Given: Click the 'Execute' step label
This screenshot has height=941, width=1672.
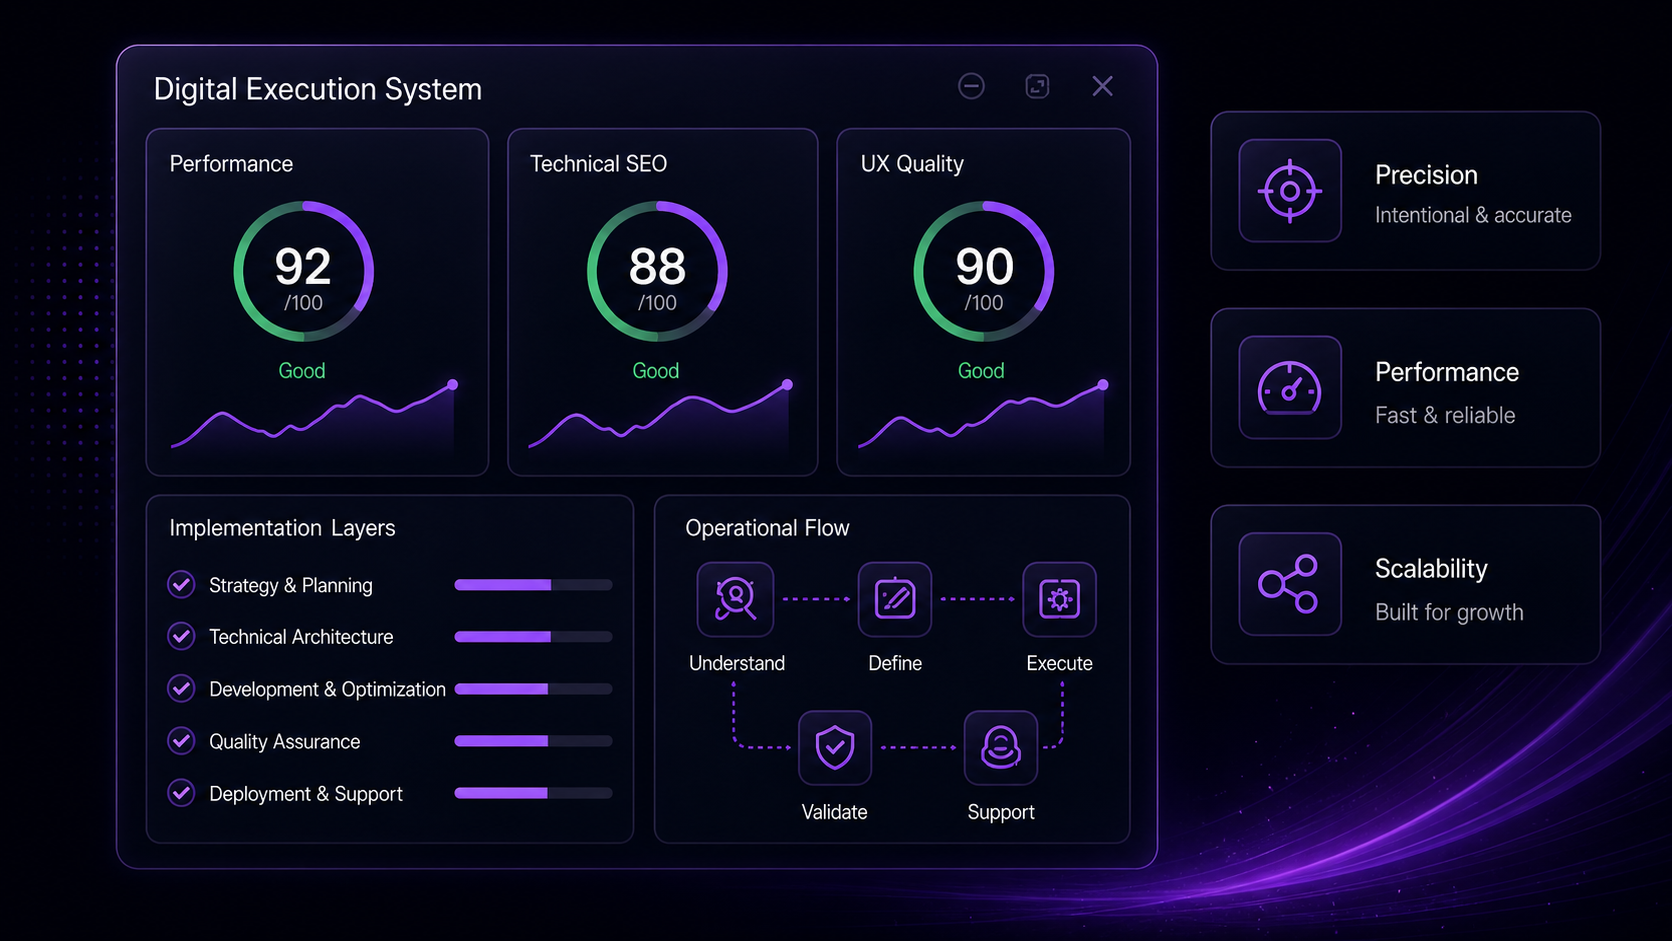Looking at the screenshot, I should point(1059,663).
